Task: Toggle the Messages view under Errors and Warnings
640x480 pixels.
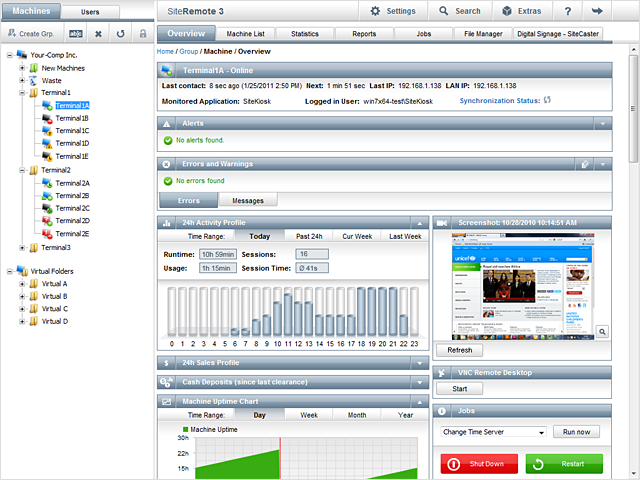Action: [x=247, y=200]
